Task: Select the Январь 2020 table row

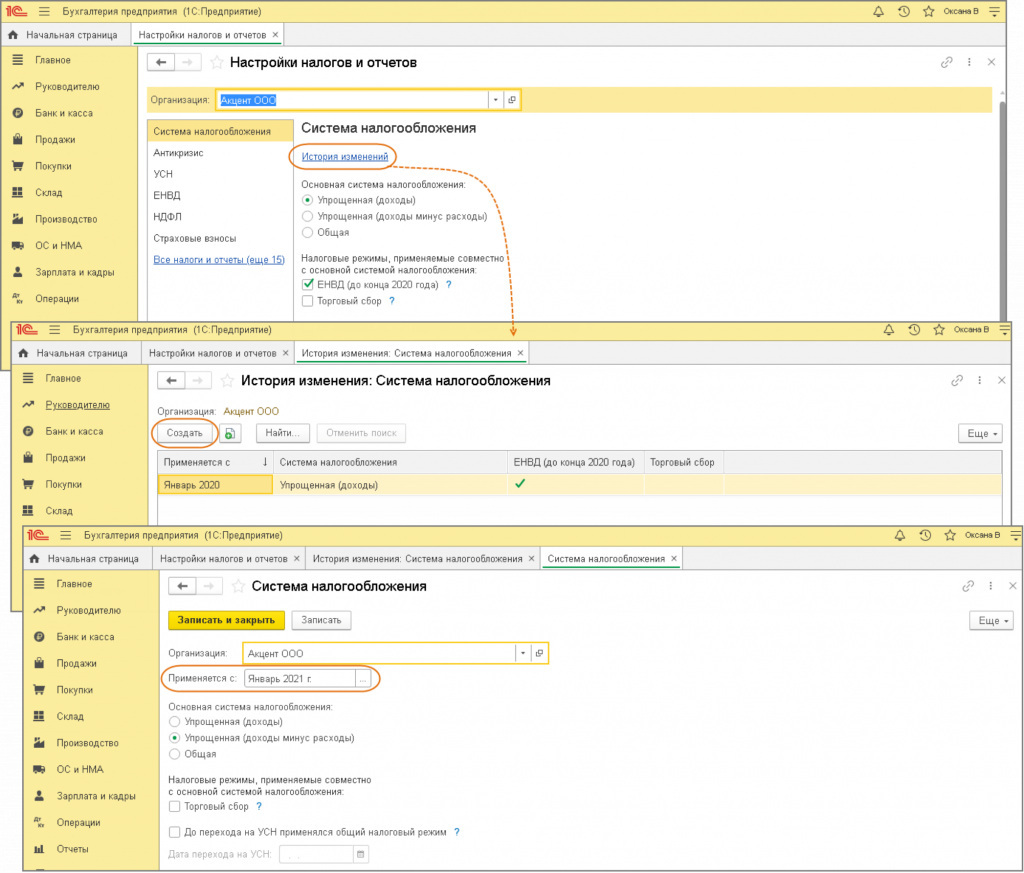Action: click(x=215, y=485)
